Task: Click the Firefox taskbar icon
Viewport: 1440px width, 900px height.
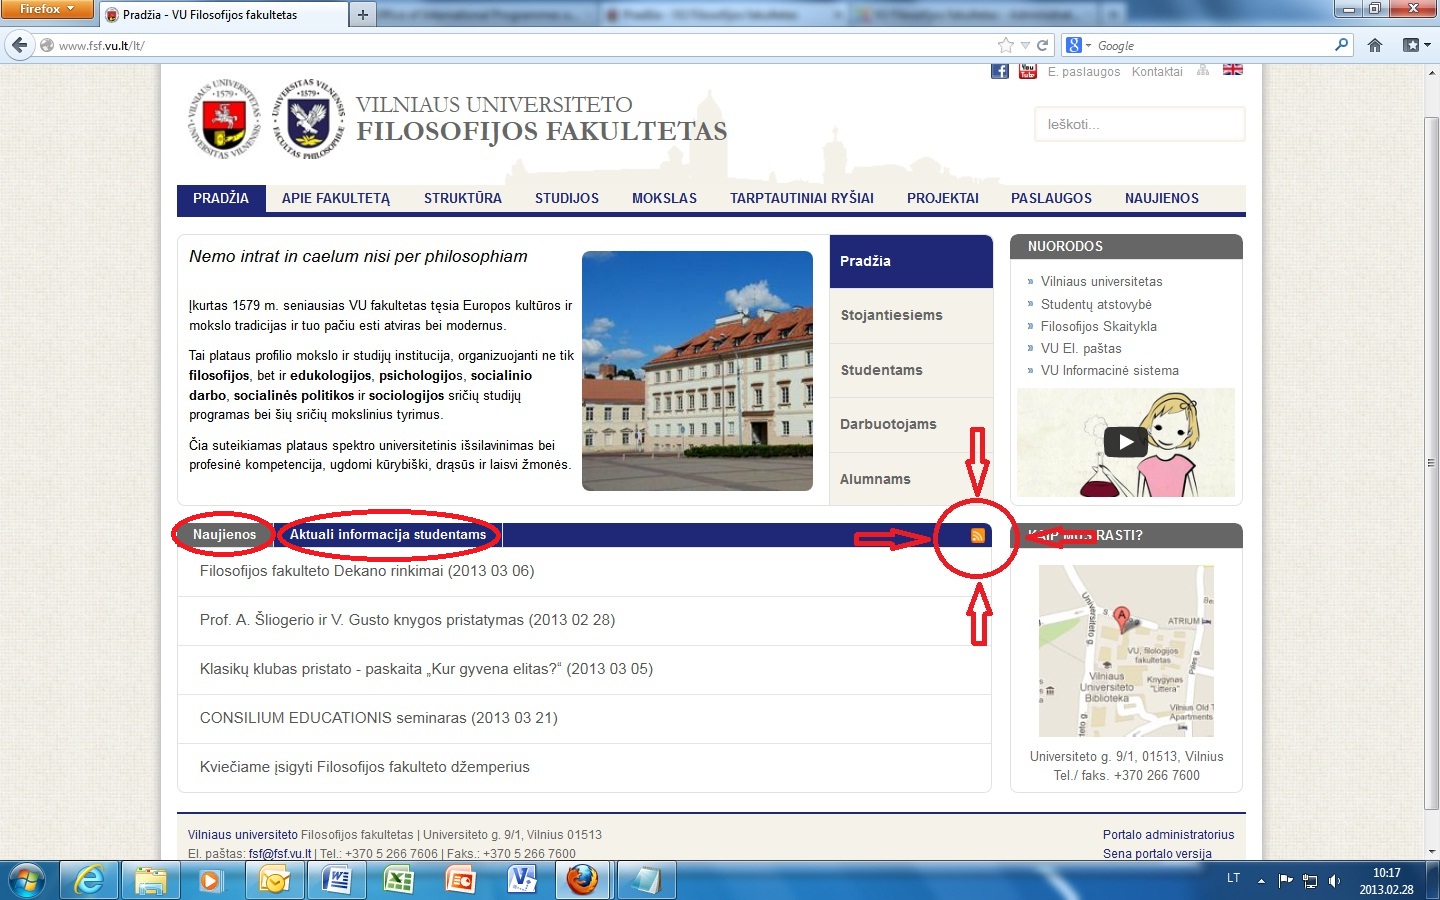Action: pyautogui.click(x=583, y=880)
